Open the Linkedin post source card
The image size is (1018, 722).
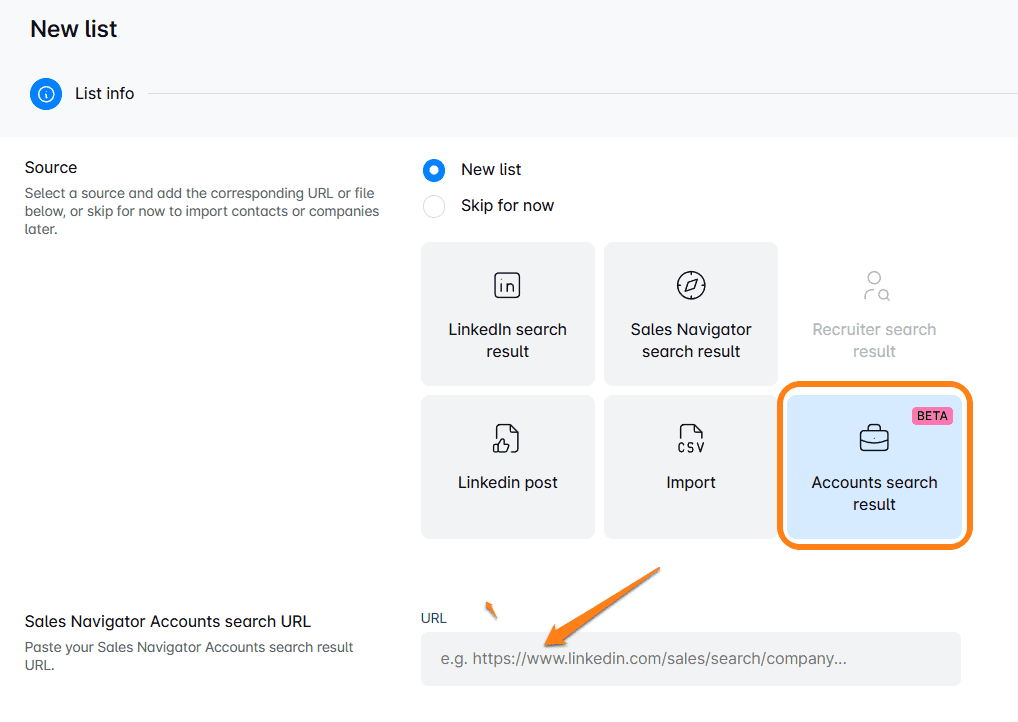coord(507,466)
